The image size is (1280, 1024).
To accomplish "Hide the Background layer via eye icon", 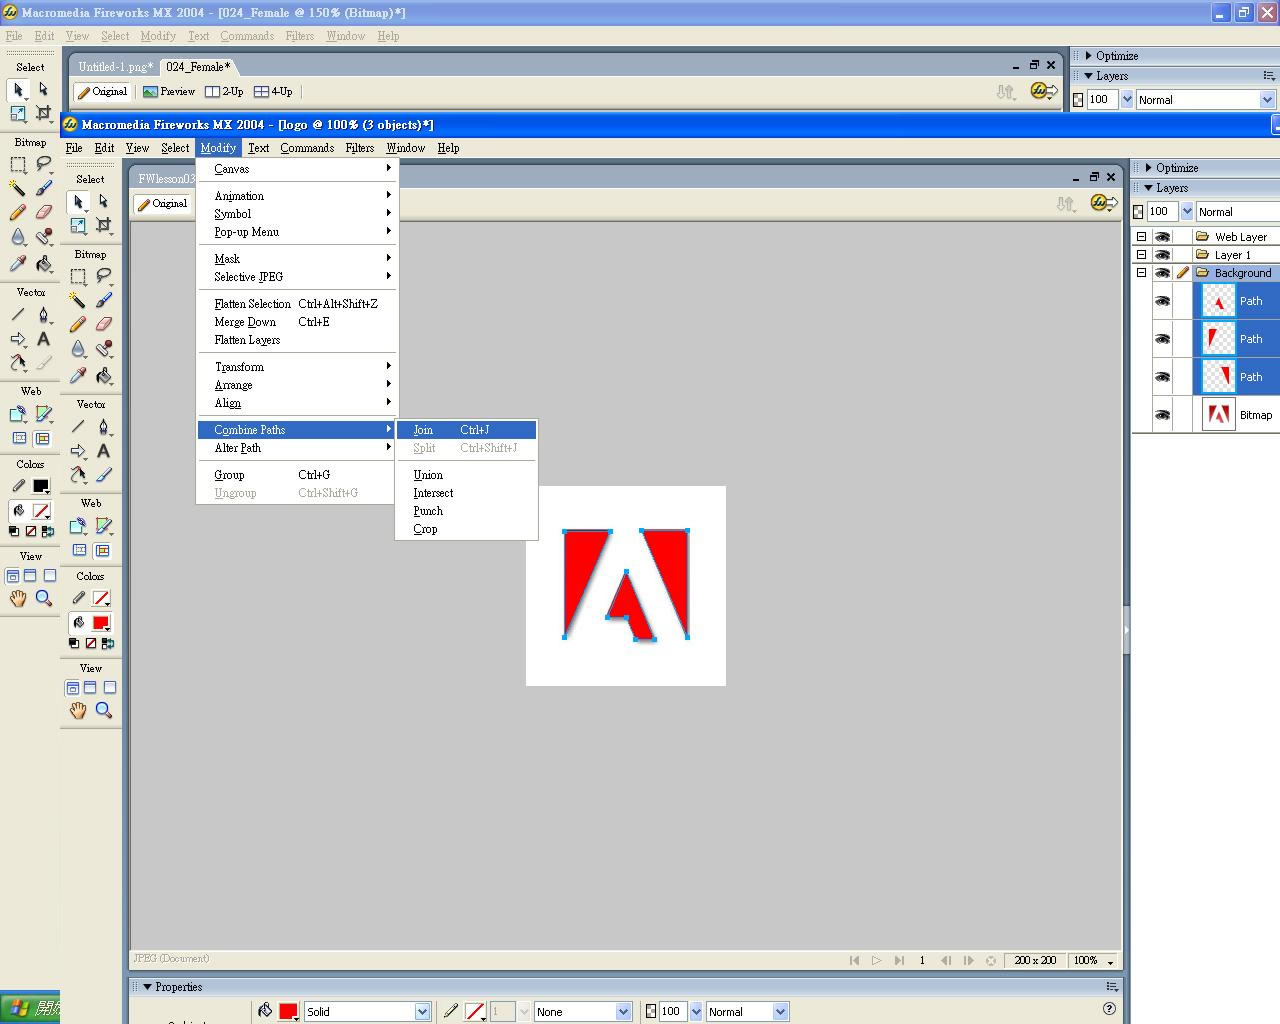I will [x=1162, y=273].
